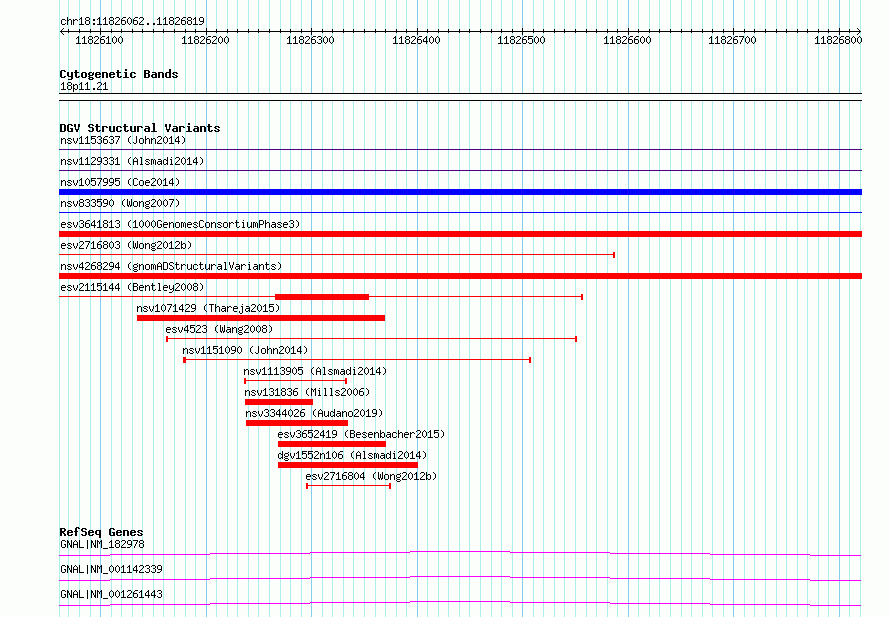Open esv3641813 (1000GenomesConsortiumPhase3) variant label

(180, 224)
